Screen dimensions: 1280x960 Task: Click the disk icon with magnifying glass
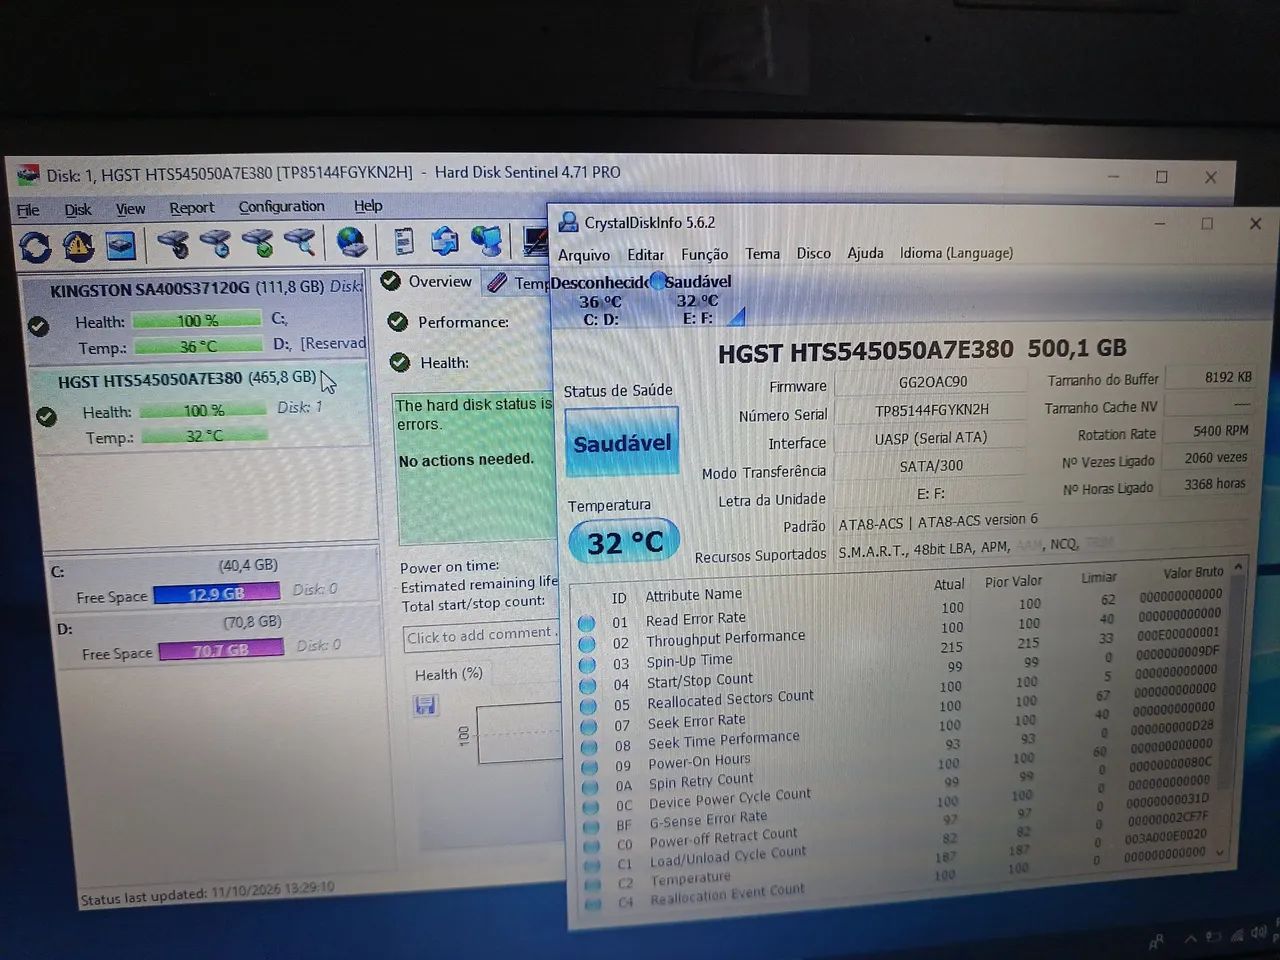(299, 242)
